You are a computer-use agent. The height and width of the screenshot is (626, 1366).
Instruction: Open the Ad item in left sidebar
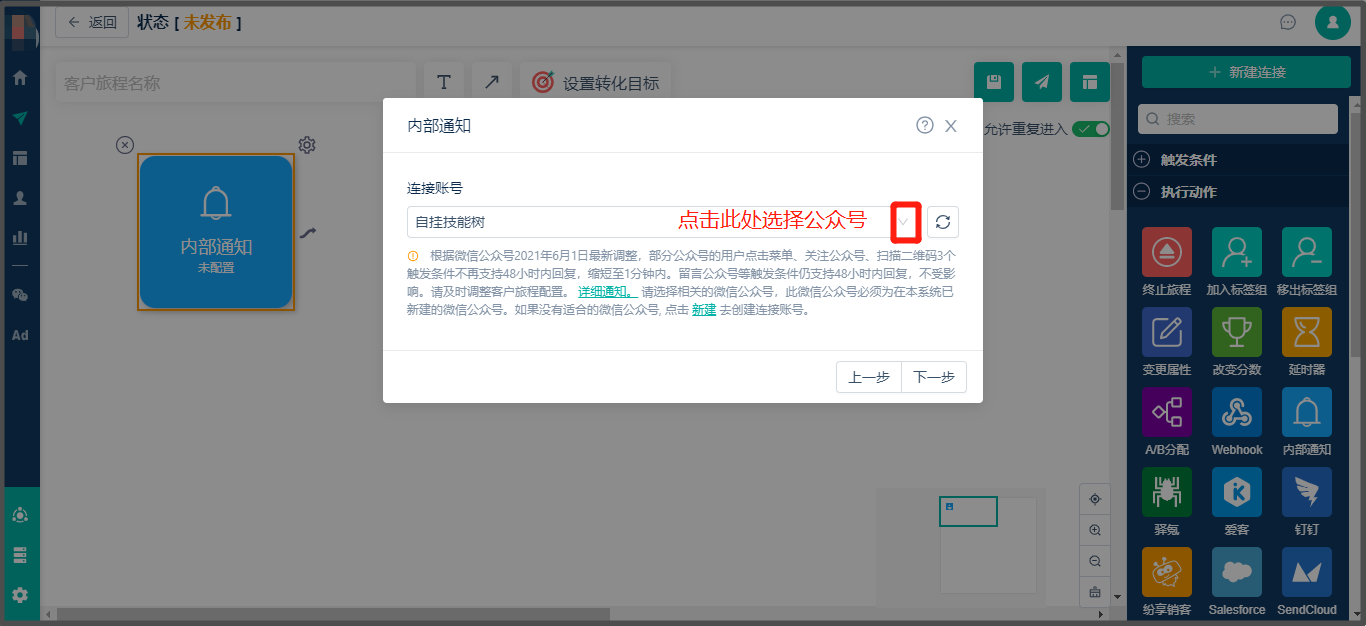pos(20,335)
